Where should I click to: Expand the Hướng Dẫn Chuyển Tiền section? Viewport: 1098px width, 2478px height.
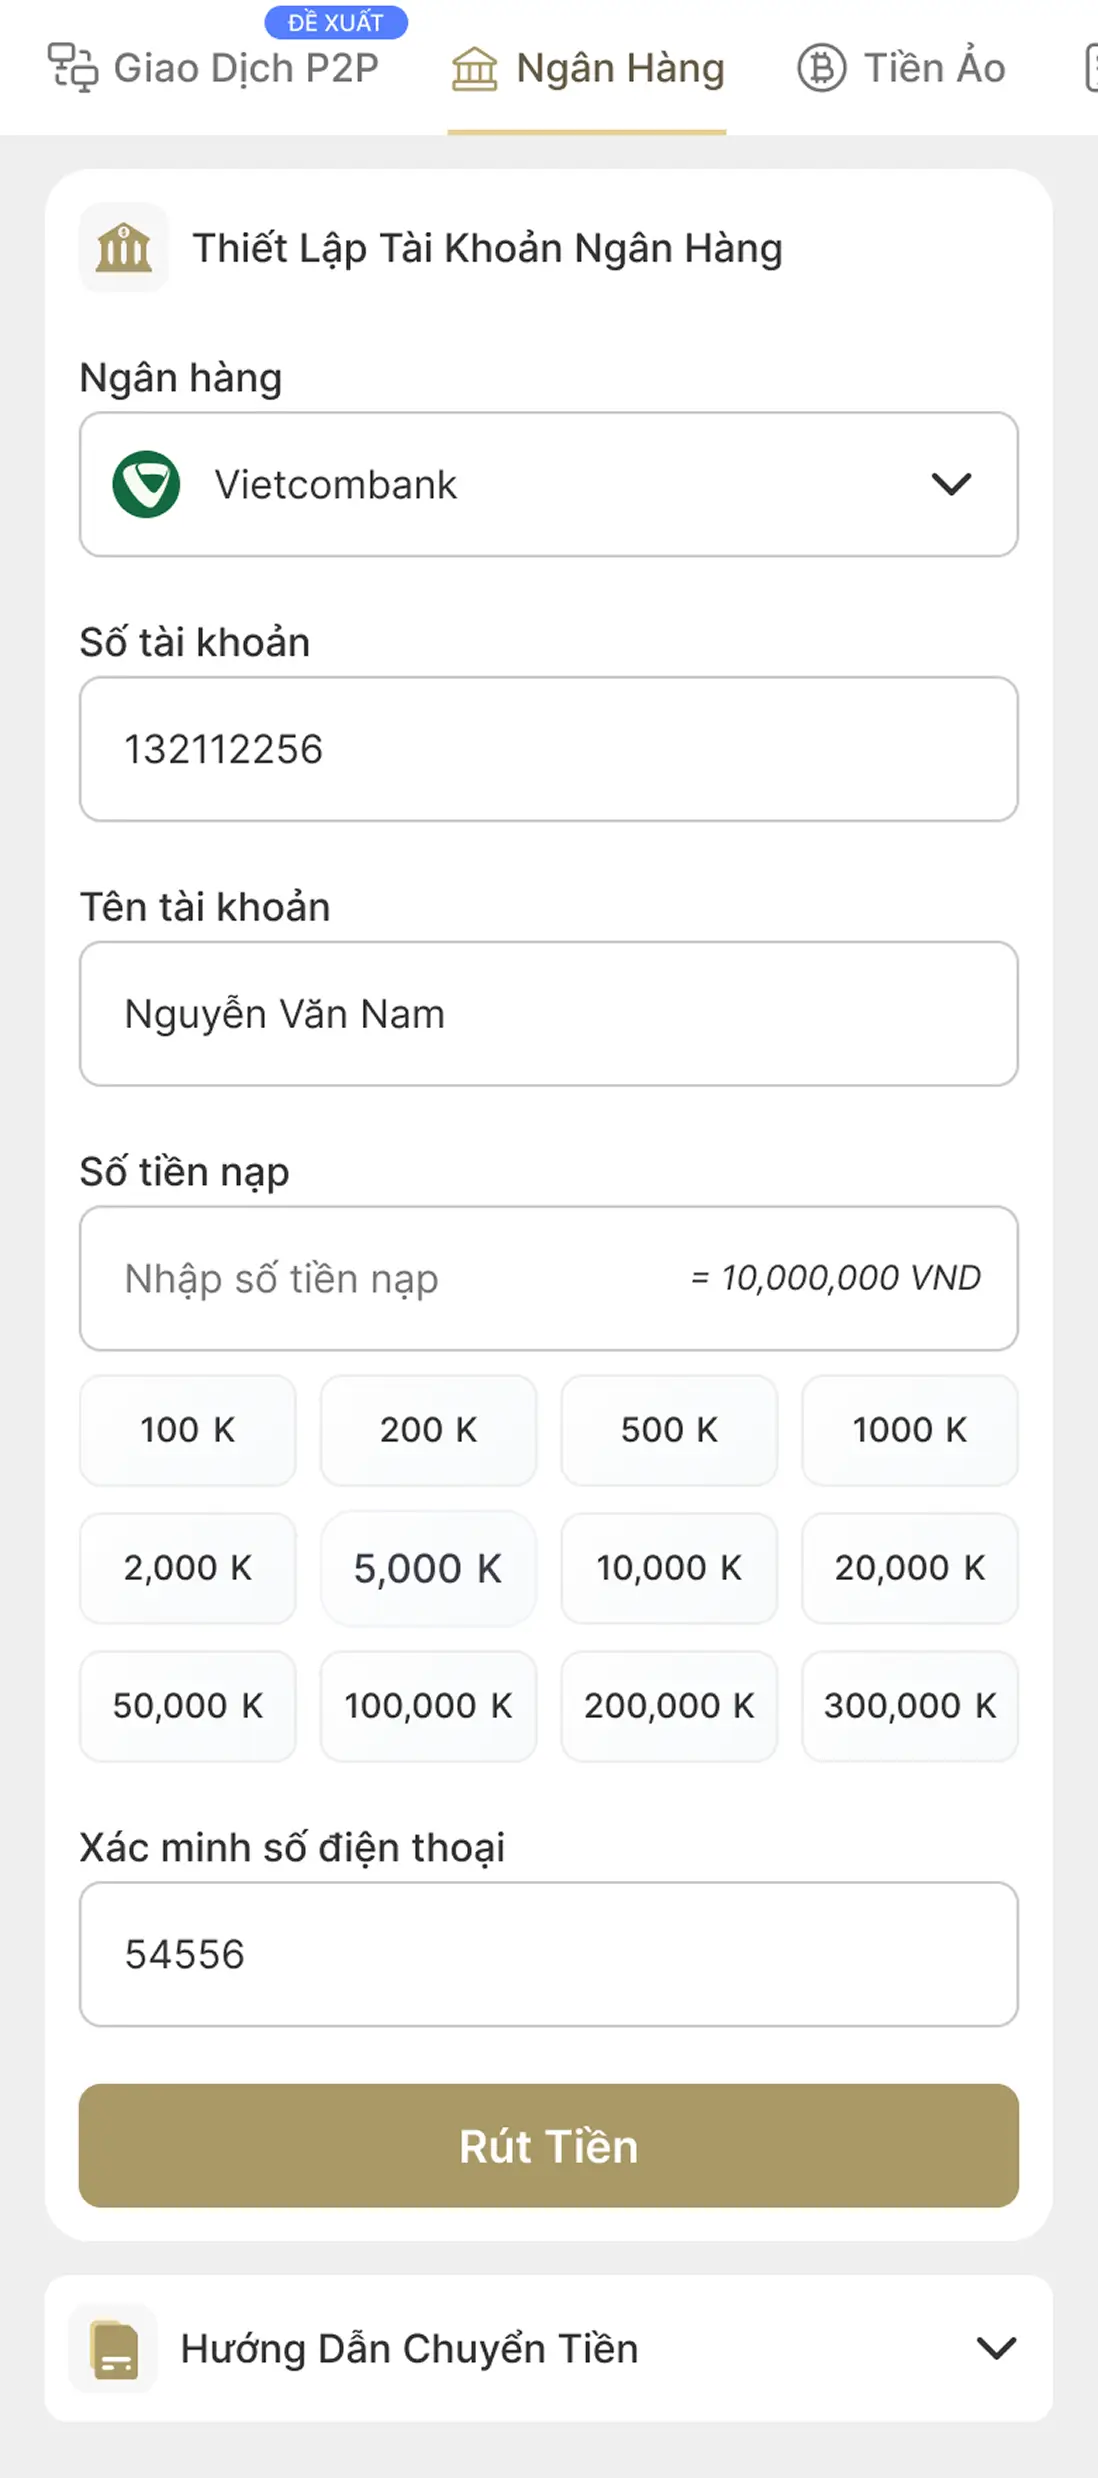(549, 2348)
